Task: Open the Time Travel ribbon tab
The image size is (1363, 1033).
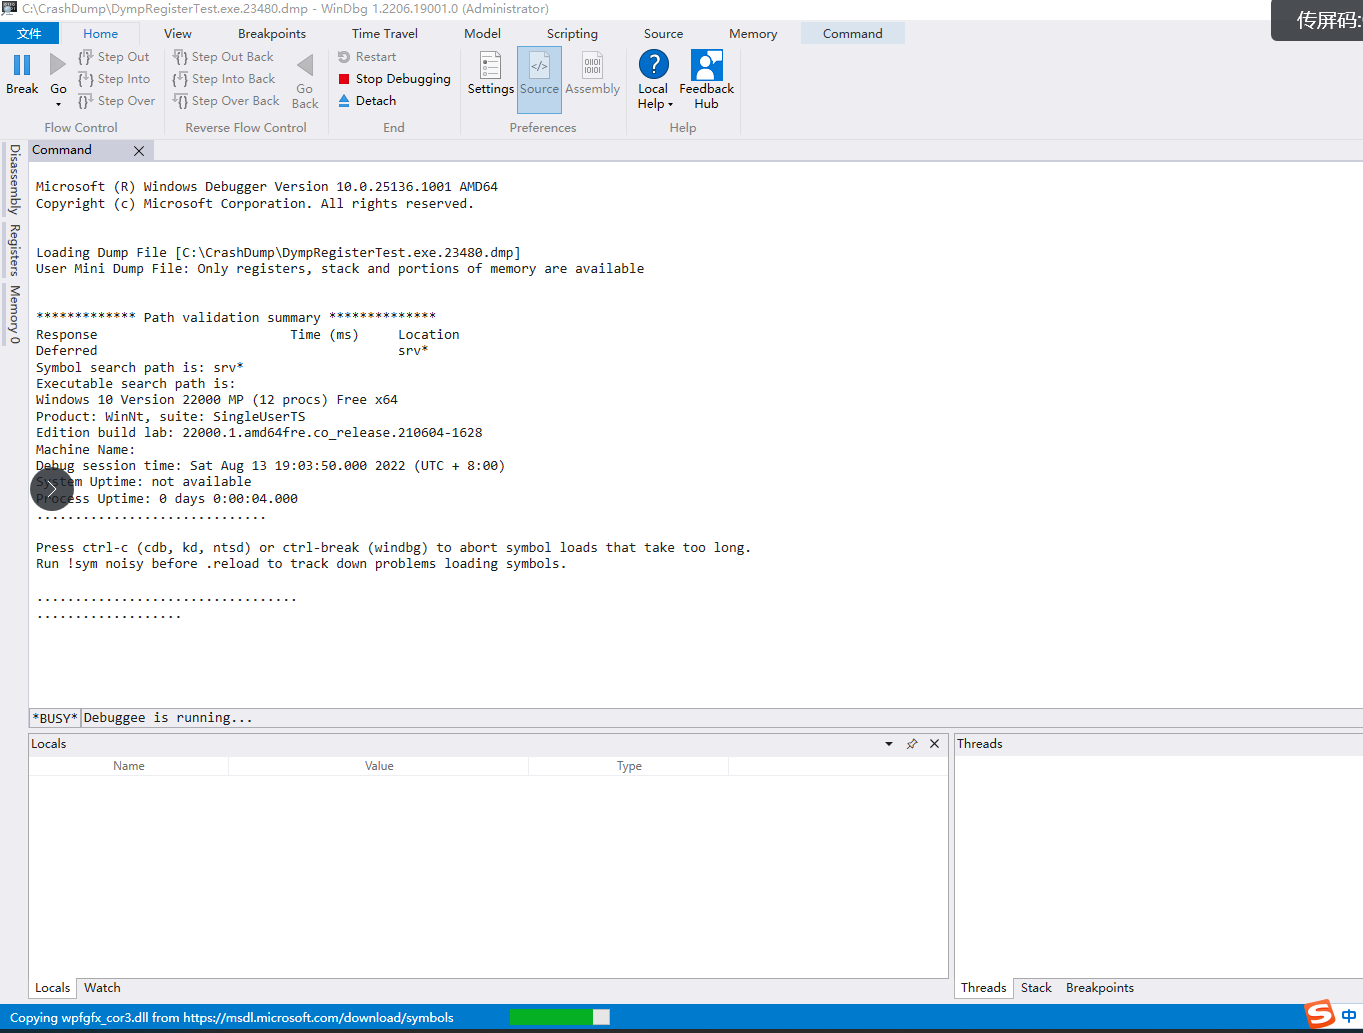Action: (385, 33)
